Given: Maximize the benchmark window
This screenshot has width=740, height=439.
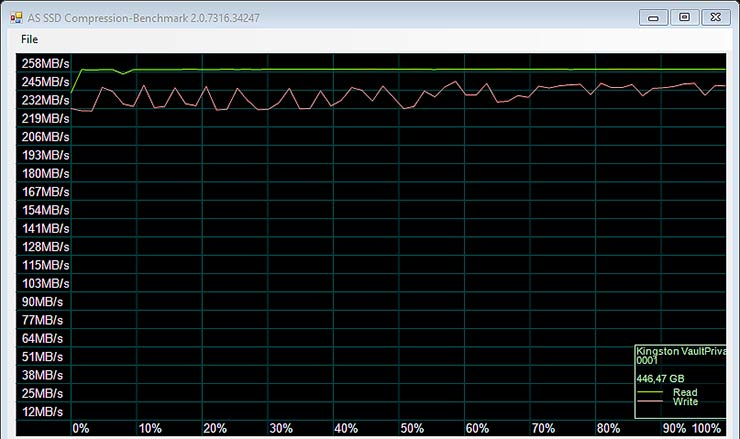Looking at the screenshot, I should coord(684,17).
